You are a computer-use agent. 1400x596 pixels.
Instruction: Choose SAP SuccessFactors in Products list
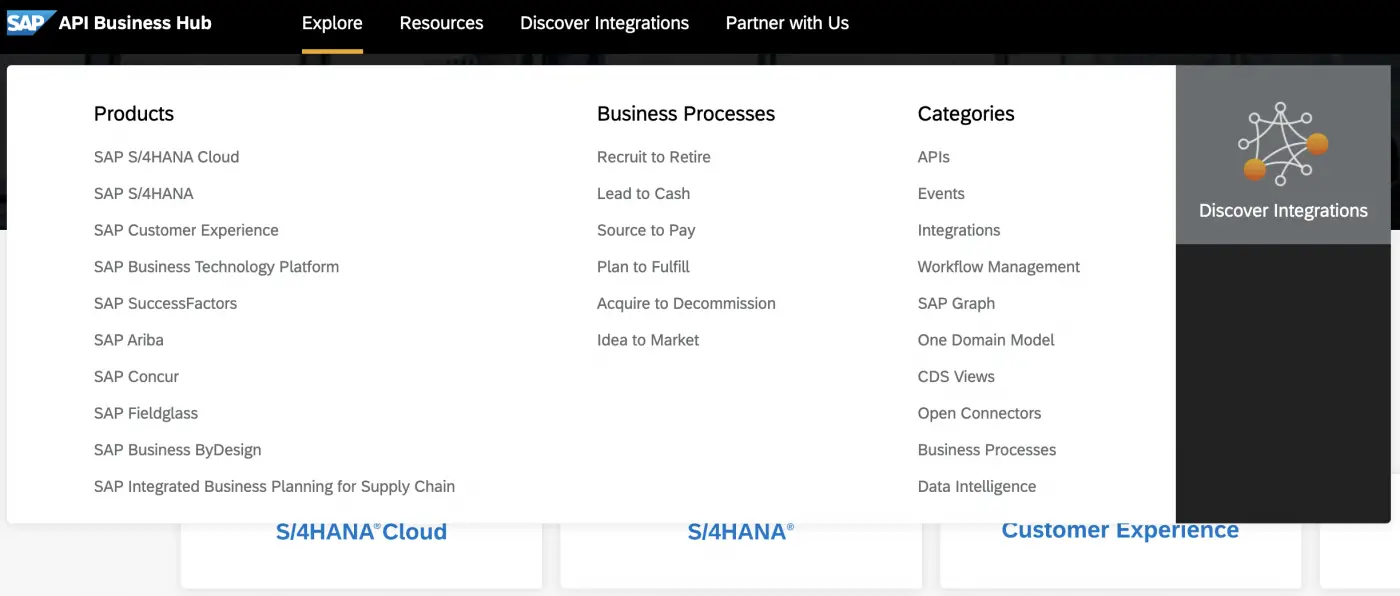(x=165, y=304)
